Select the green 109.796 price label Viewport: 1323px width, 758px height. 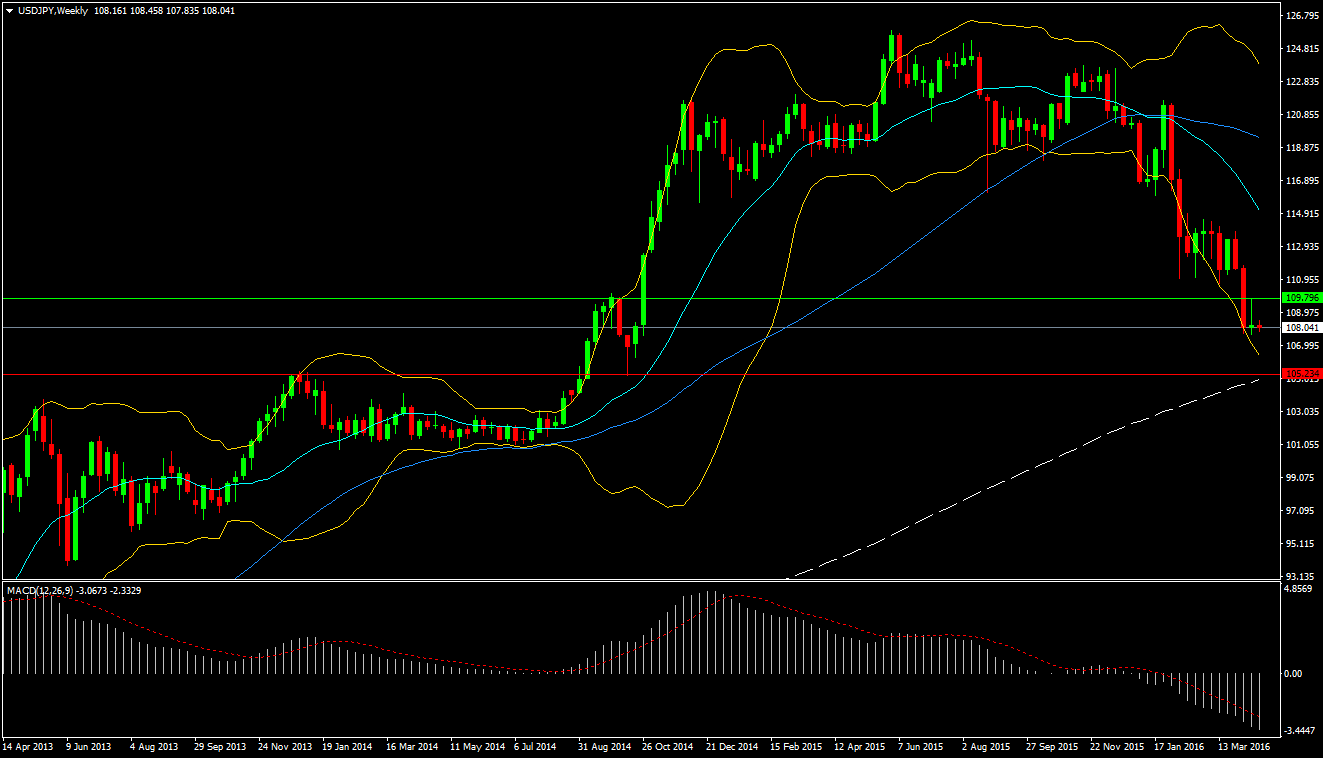tap(1301, 298)
